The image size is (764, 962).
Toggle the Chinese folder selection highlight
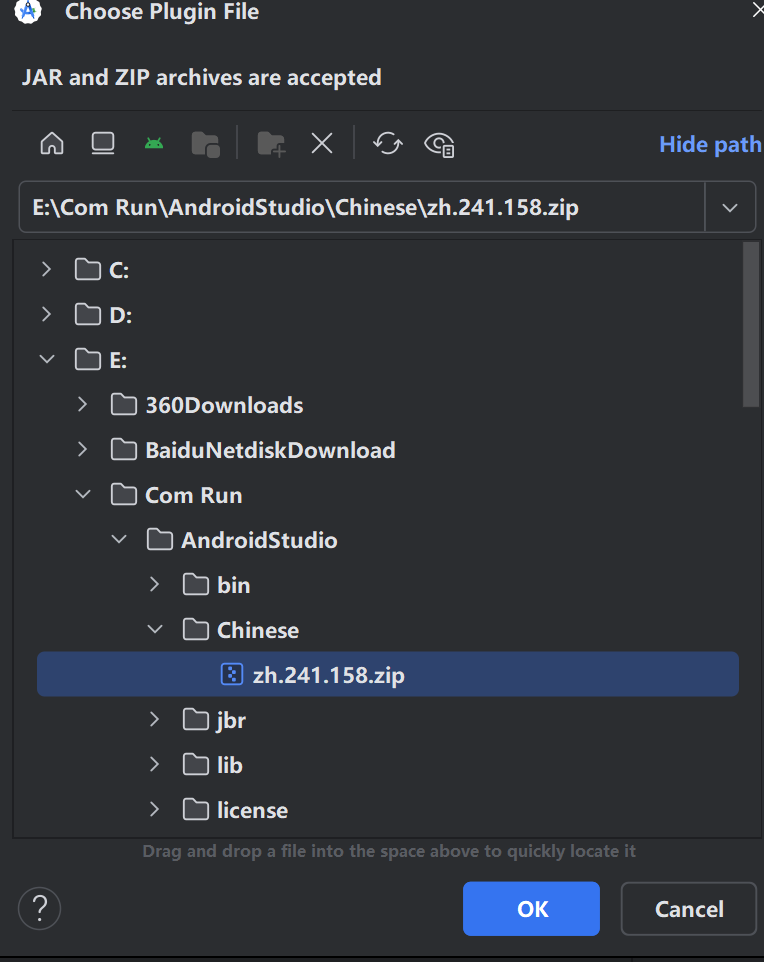[x=257, y=629]
